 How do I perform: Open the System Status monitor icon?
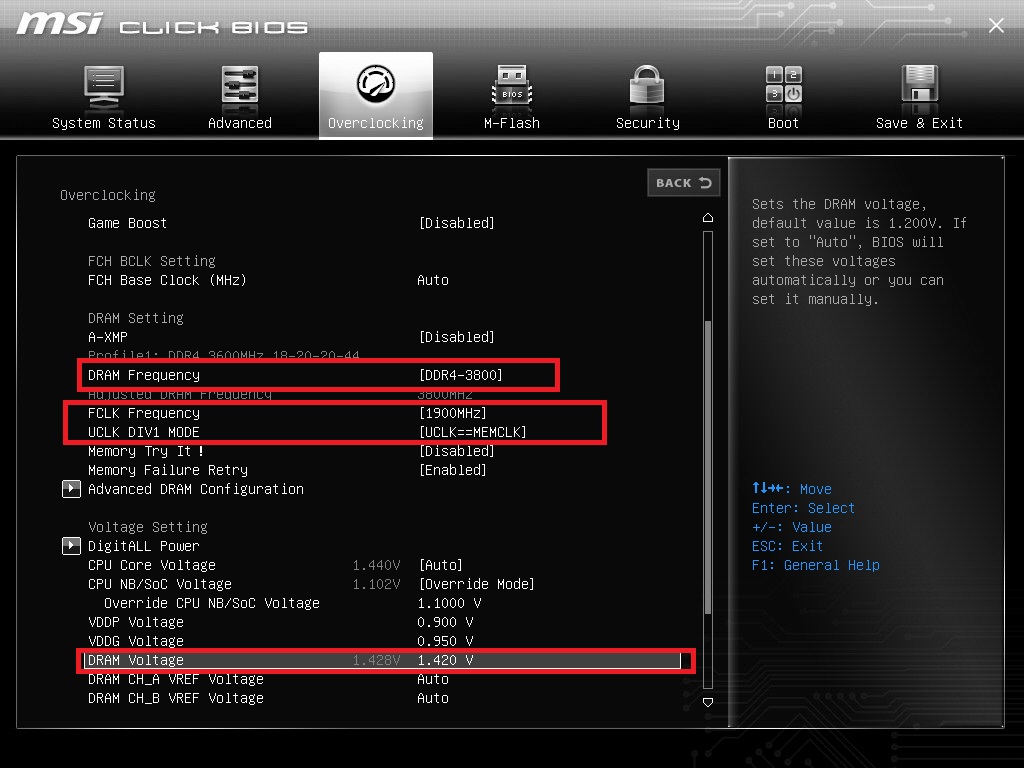tap(104, 87)
